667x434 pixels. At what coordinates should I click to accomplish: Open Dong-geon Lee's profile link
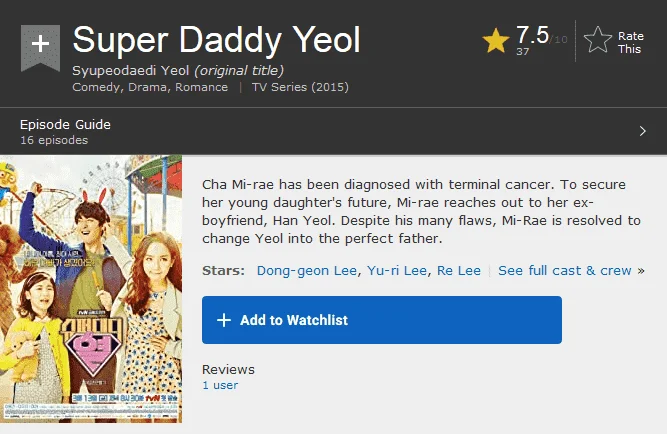[x=307, y=271]
